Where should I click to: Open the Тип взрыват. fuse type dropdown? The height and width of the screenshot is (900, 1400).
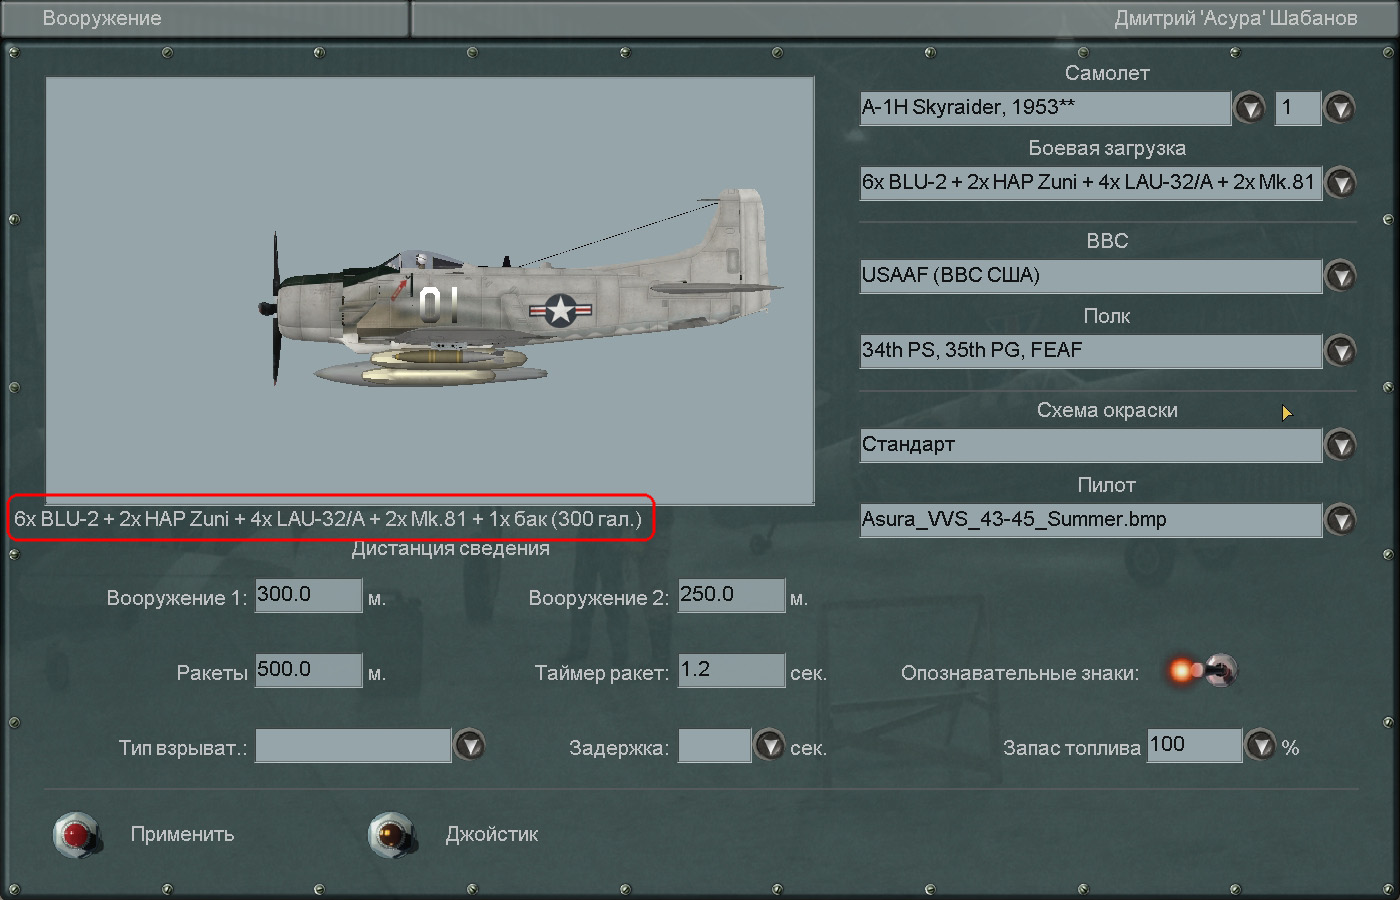pos(469,745)
